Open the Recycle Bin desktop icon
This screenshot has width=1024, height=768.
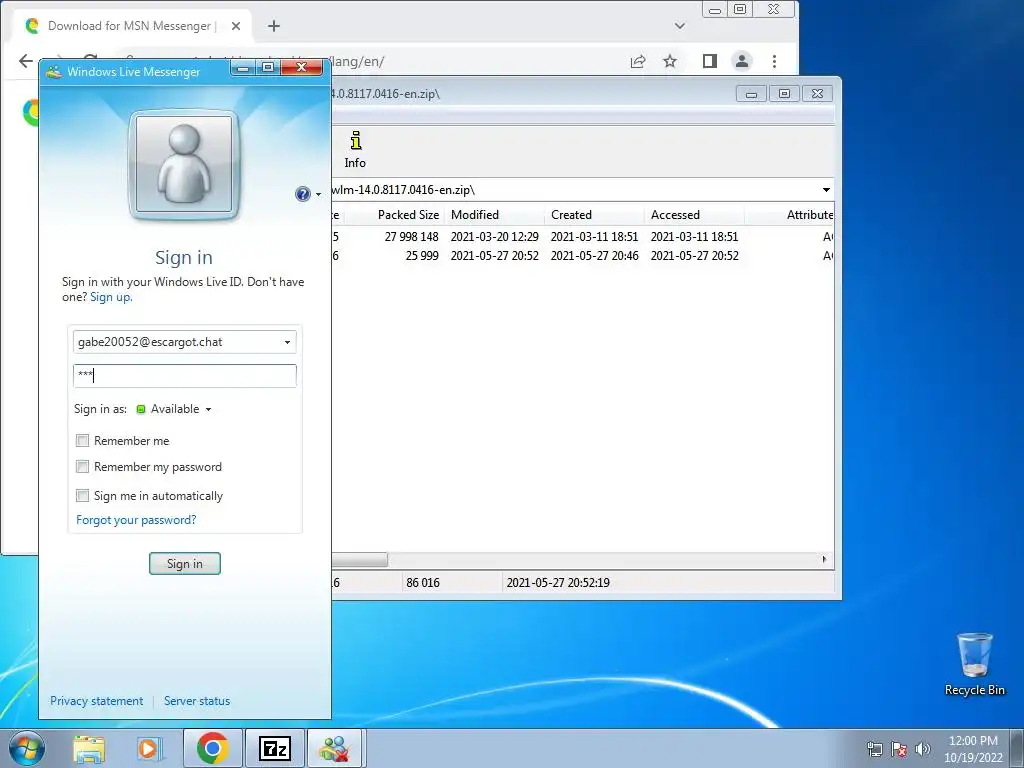tap(974, 664)
